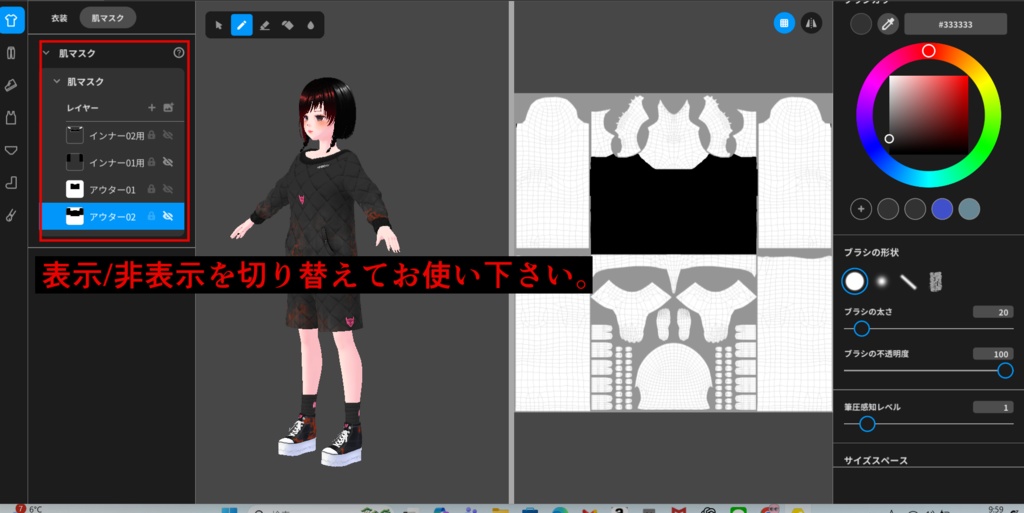Toggle the mirror symmetry painting button
This screenshot has height=513, width=1024.
click(812, 23)
